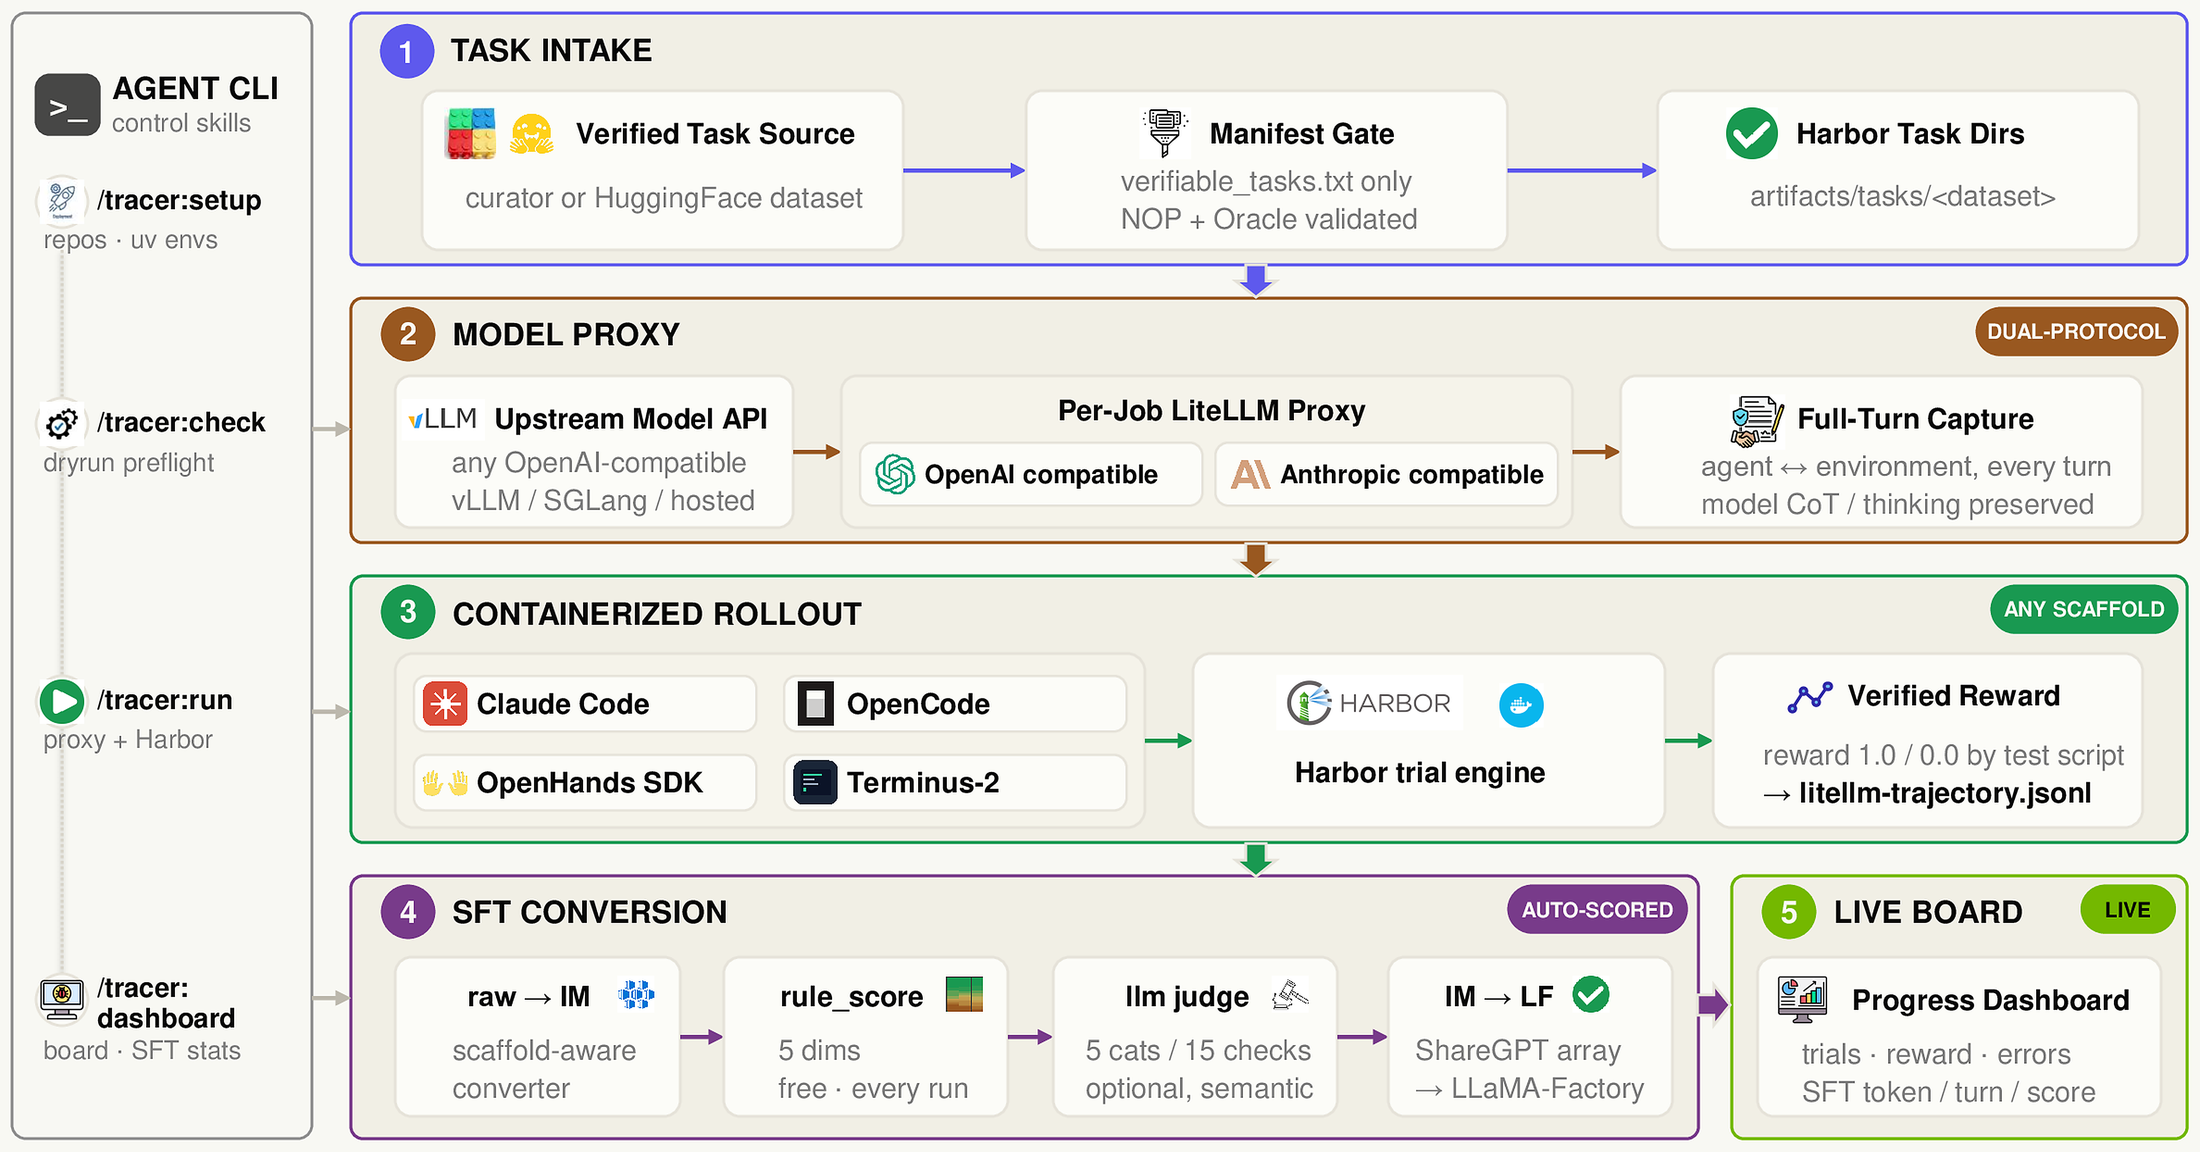The width and height of the screenshot is (2200, 1152).
Task: Open the /tracer:run skill label
Action: (165, 700)
